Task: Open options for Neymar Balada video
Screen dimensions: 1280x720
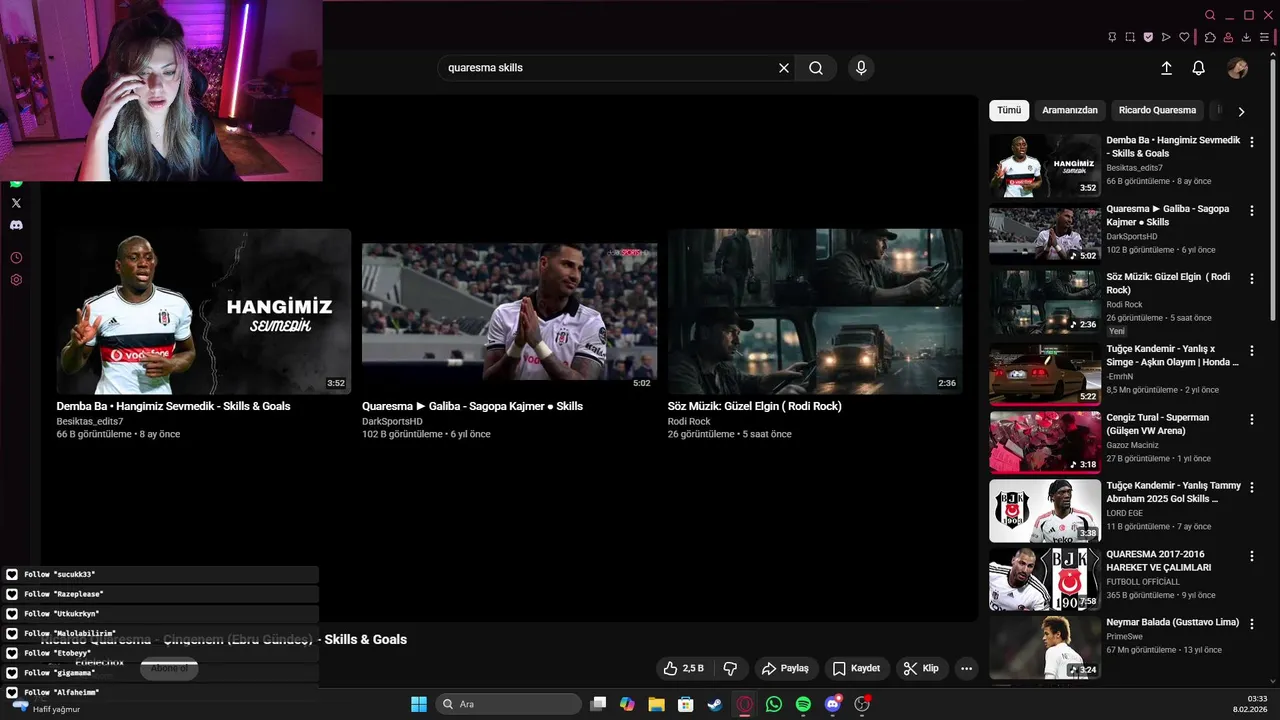Action: 1251,623
